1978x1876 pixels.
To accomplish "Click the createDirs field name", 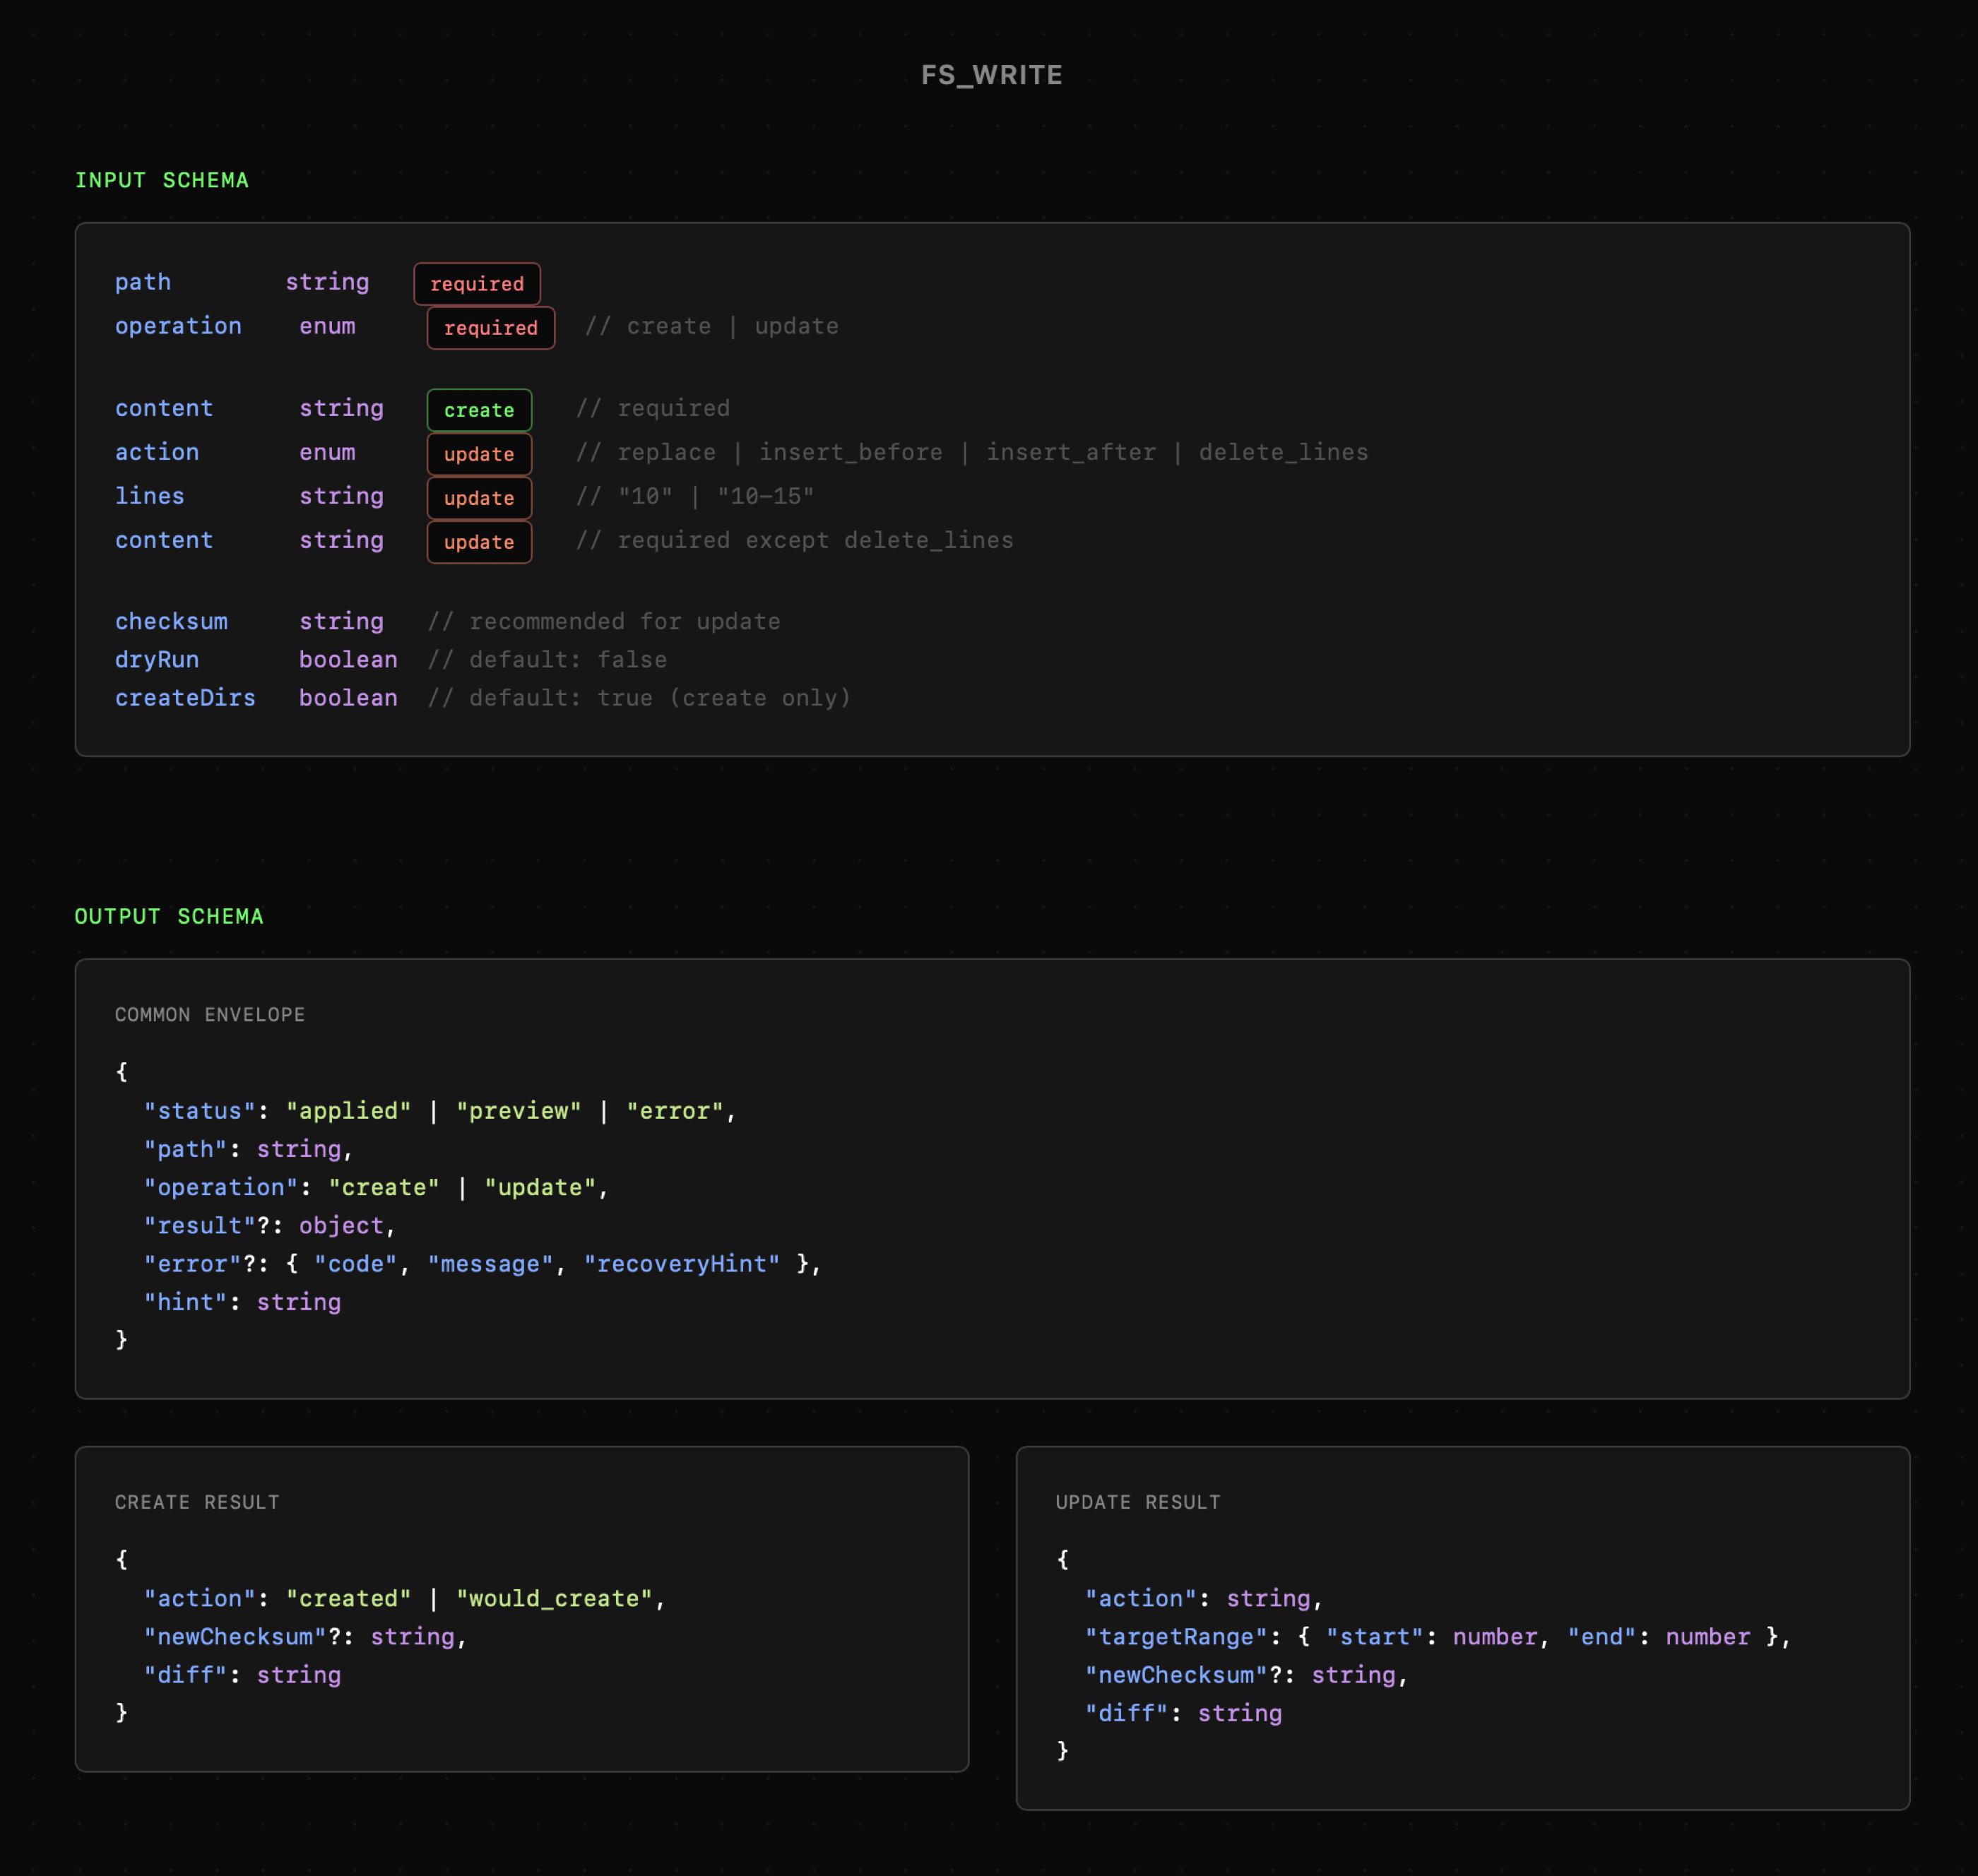I will 185,697.
